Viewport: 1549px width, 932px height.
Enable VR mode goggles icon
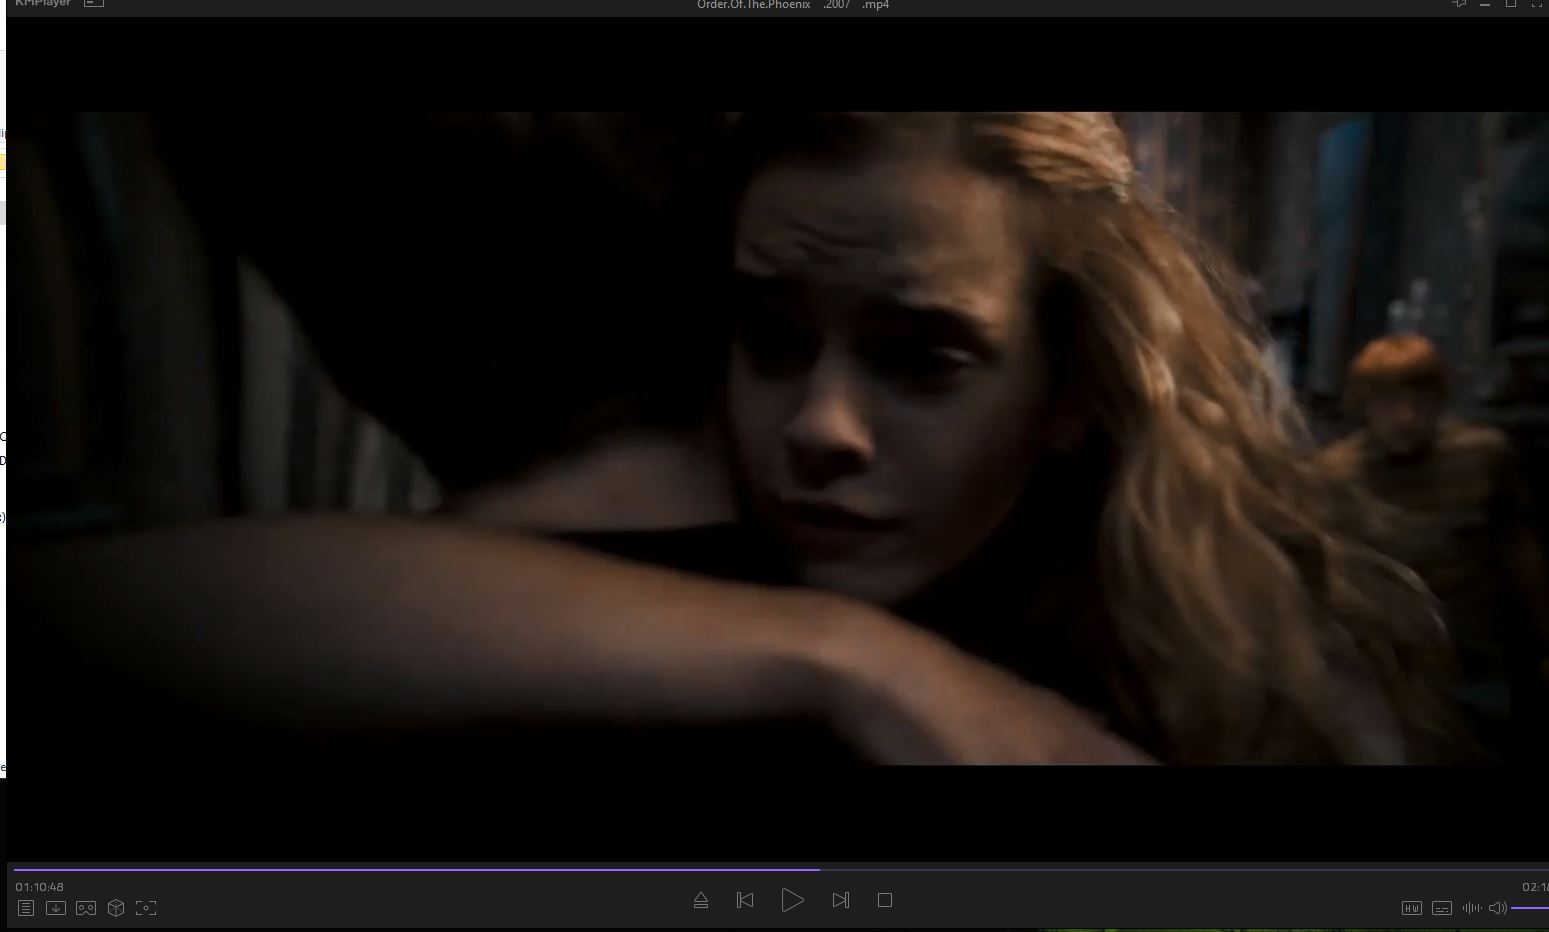click(86, 908)
